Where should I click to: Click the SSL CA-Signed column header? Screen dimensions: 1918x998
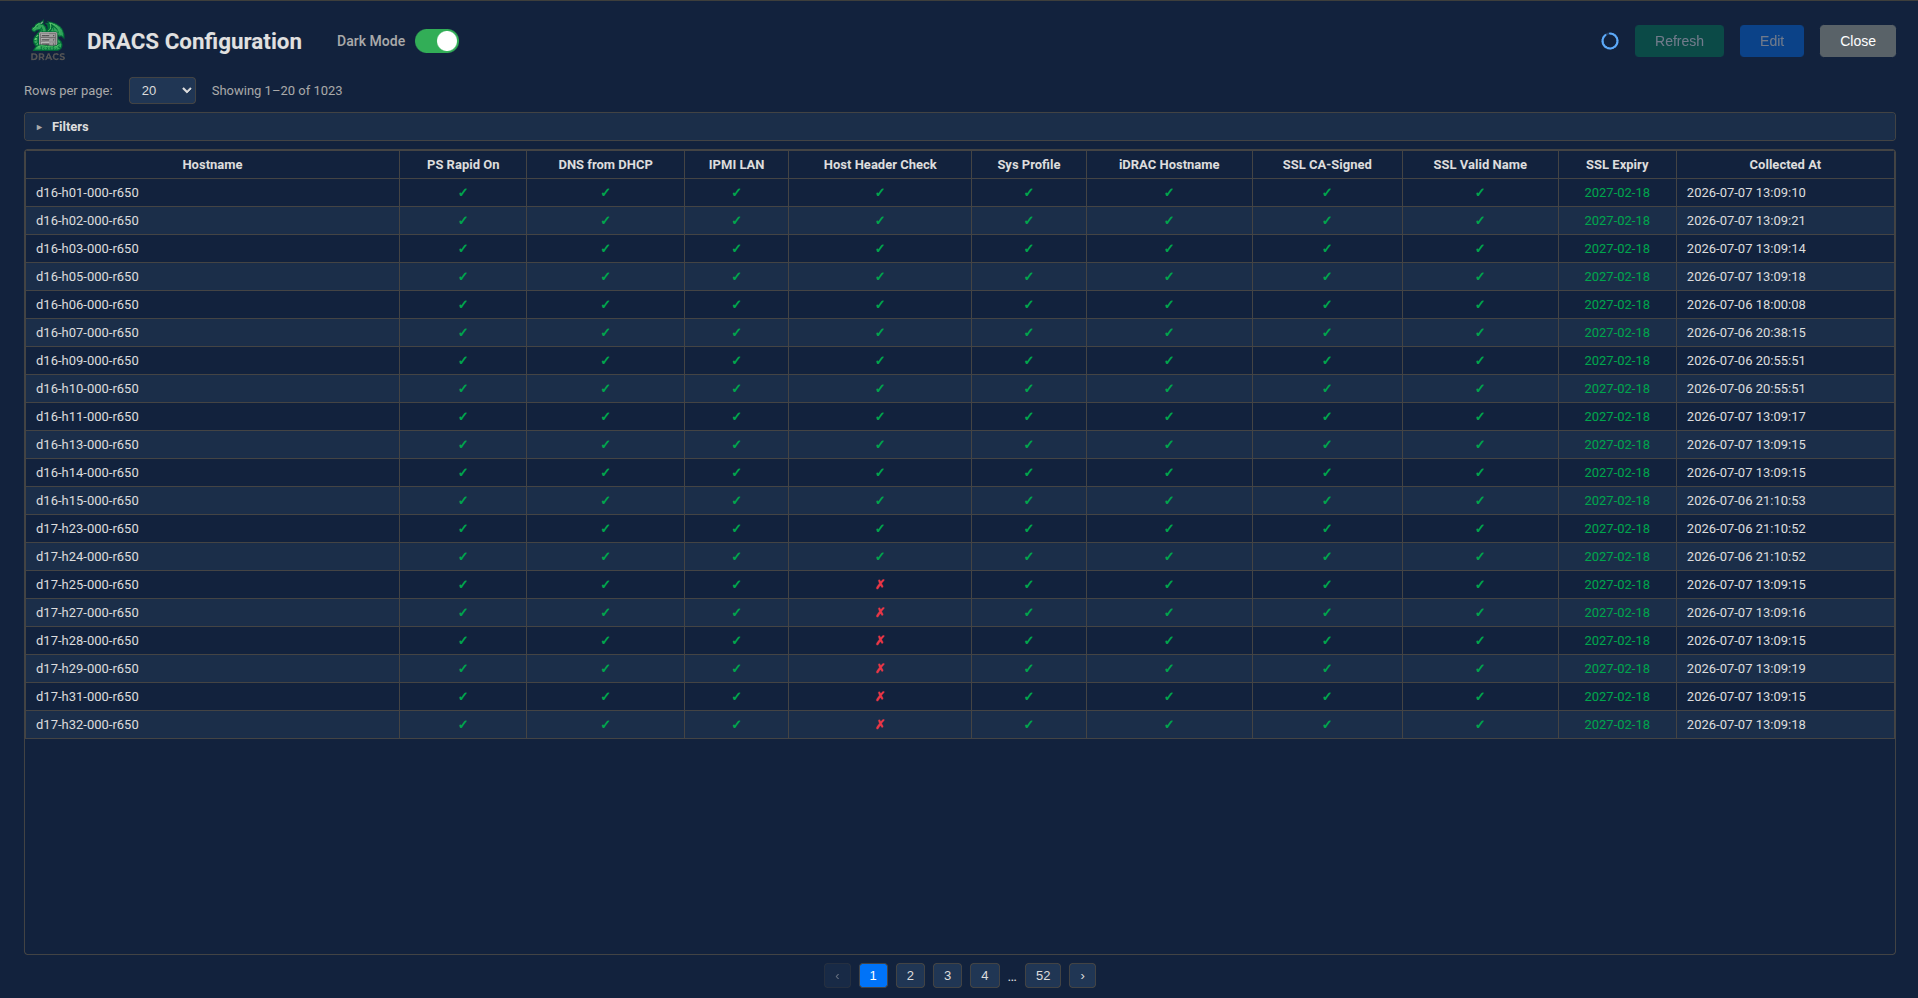click(x=1327, y=165)
